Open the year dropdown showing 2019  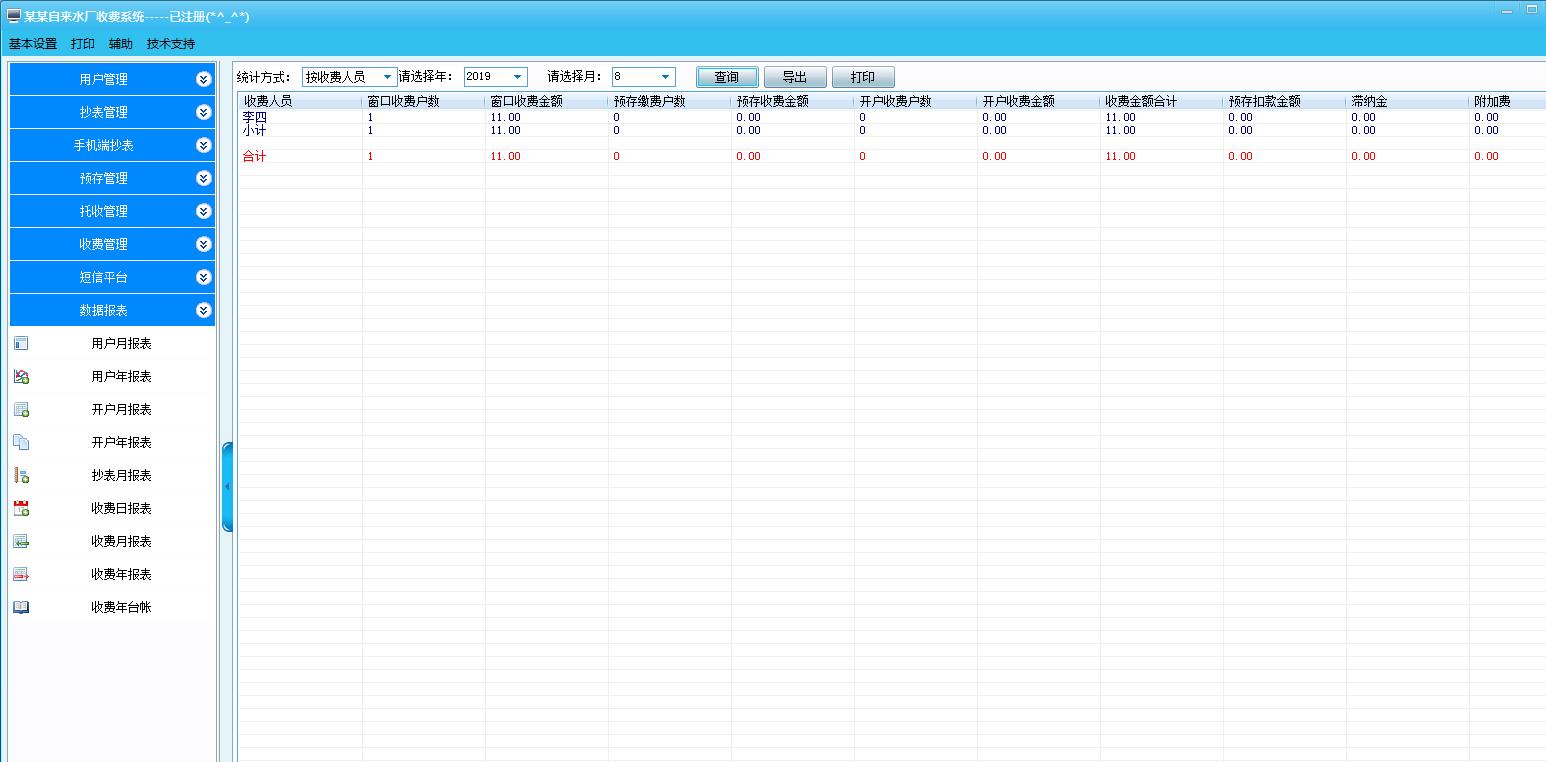tap(495, 77)
